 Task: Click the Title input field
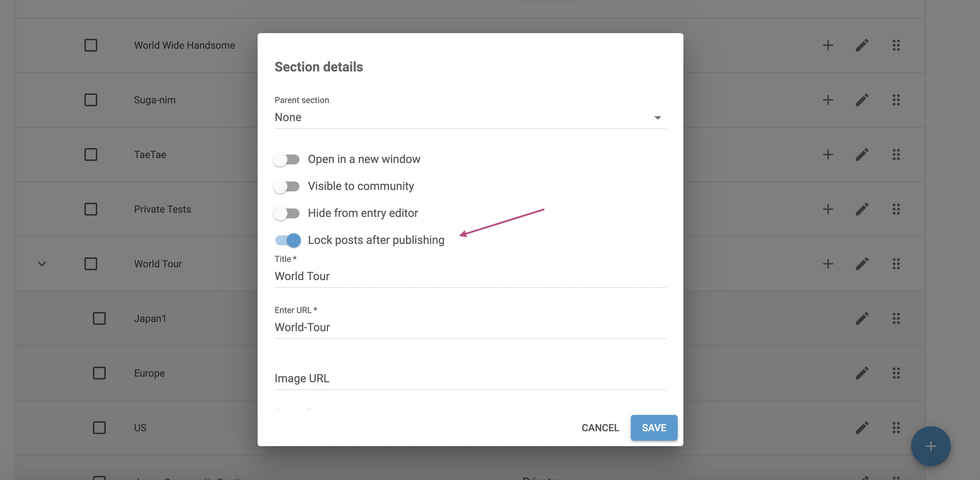tap(469, 276)
